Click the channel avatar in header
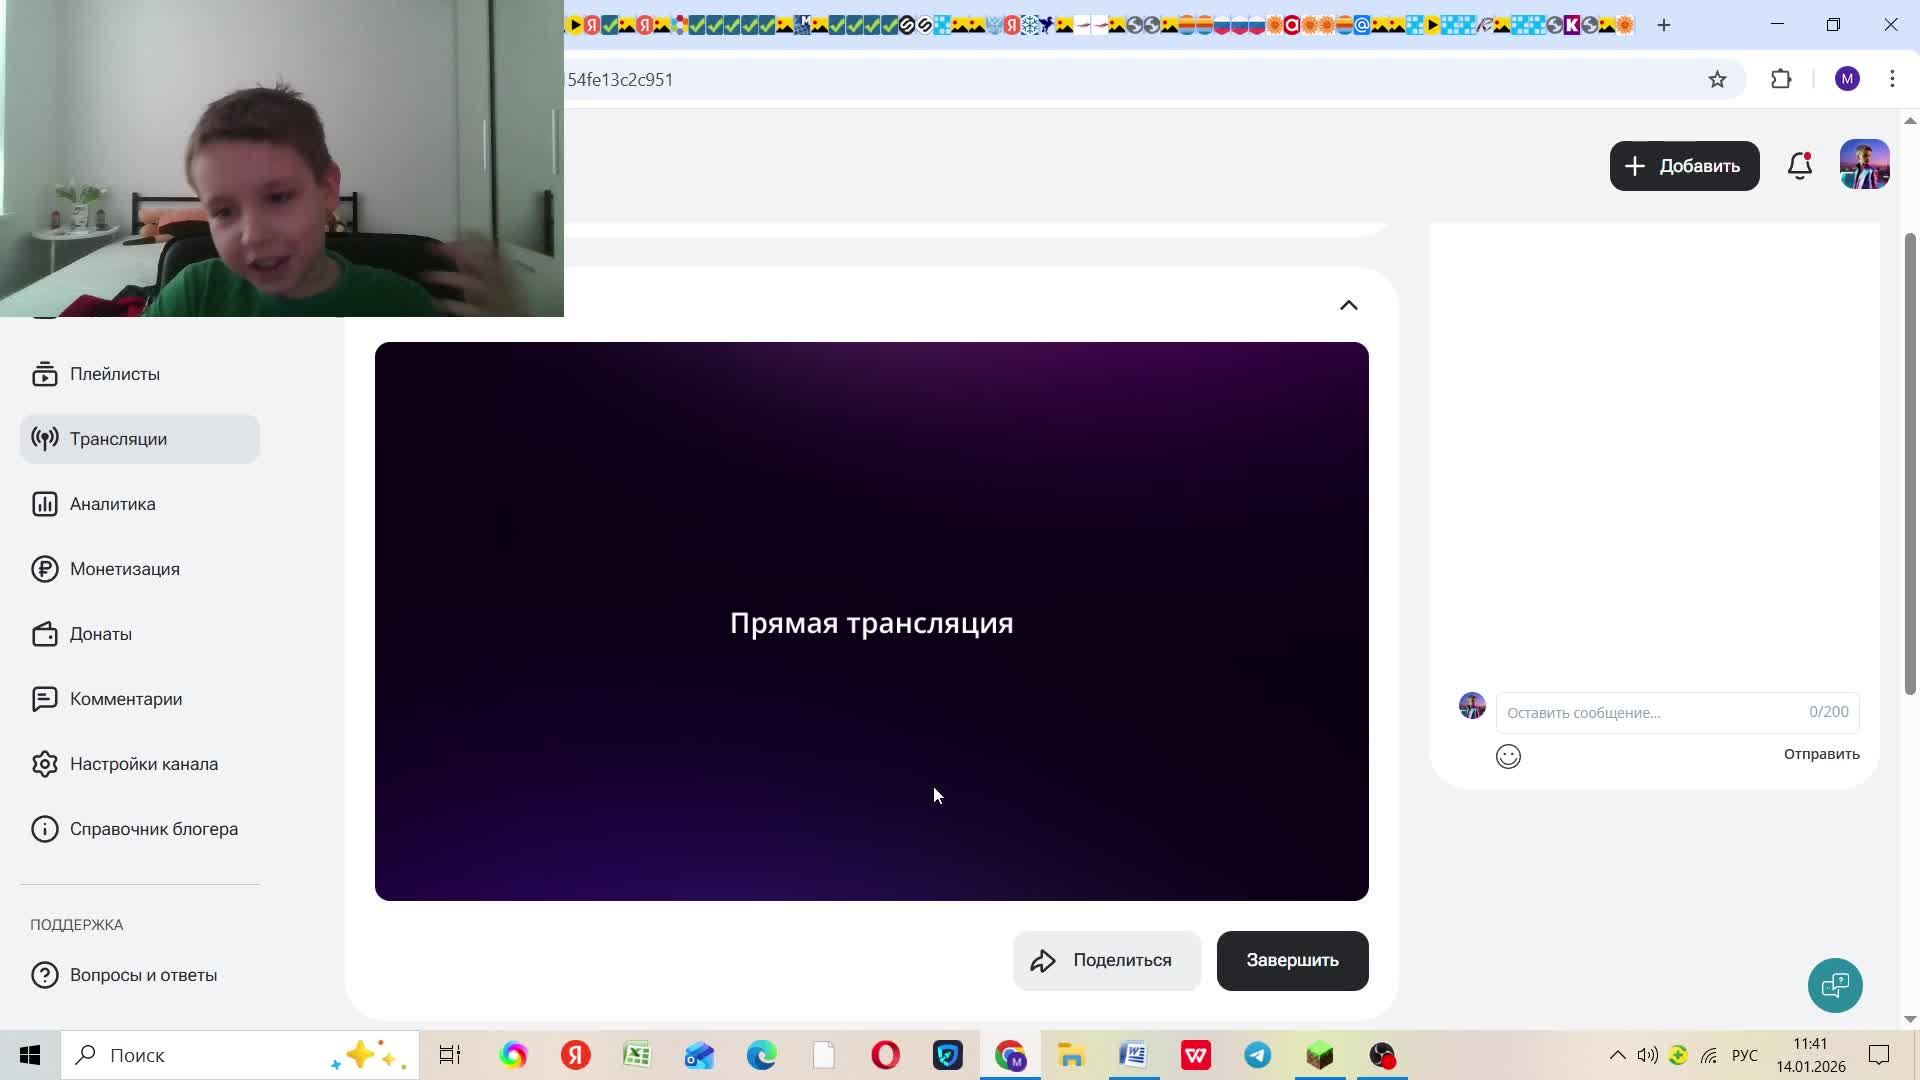The image size is (1920, 1080). pyautogui.click(x=1864, y=165)
